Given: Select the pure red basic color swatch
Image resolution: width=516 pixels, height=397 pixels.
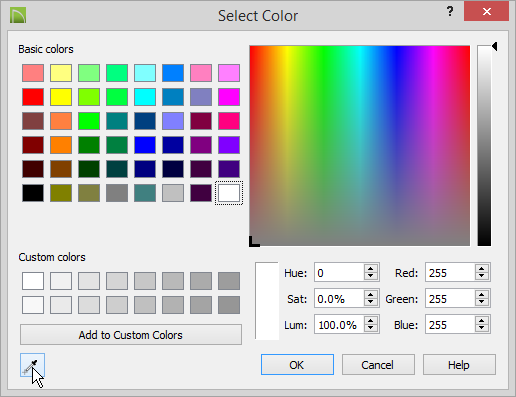Looking at the screenshot, I should 33,97.
